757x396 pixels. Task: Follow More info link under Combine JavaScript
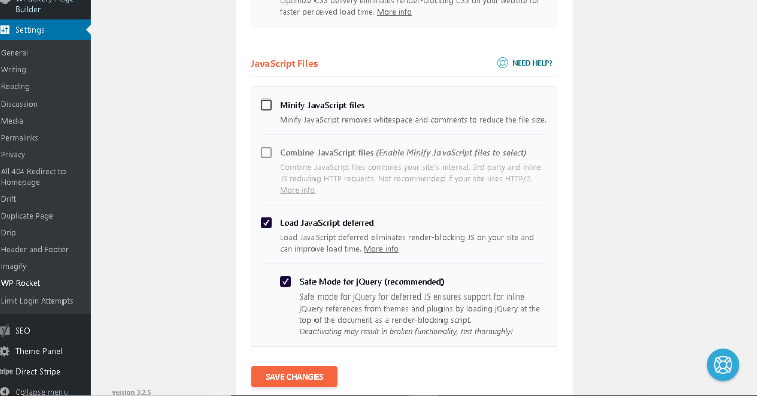click(297, 190)
